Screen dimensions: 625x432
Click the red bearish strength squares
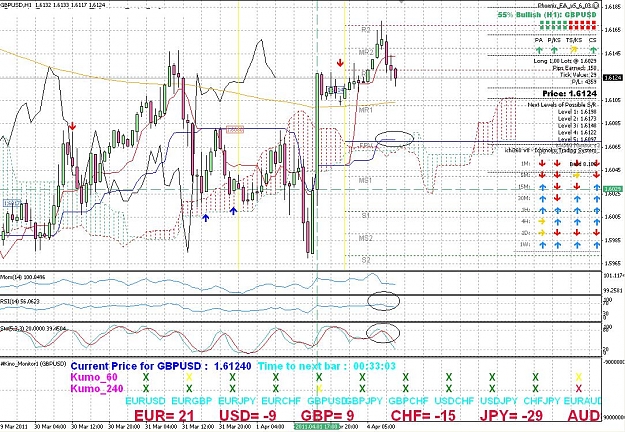click(583, 25)
